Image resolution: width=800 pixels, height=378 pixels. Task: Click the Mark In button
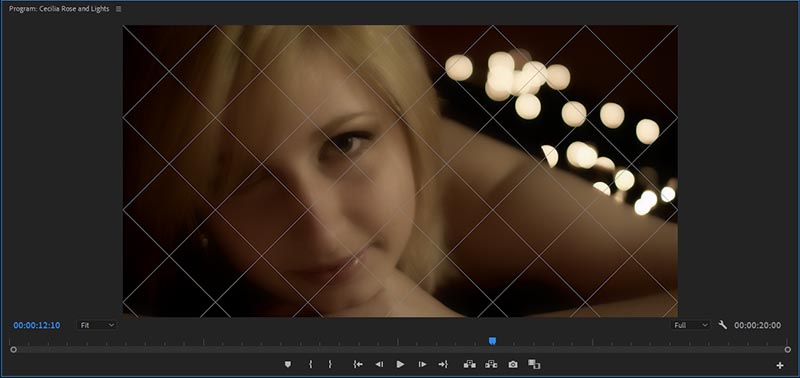click(x=310, y=364)
